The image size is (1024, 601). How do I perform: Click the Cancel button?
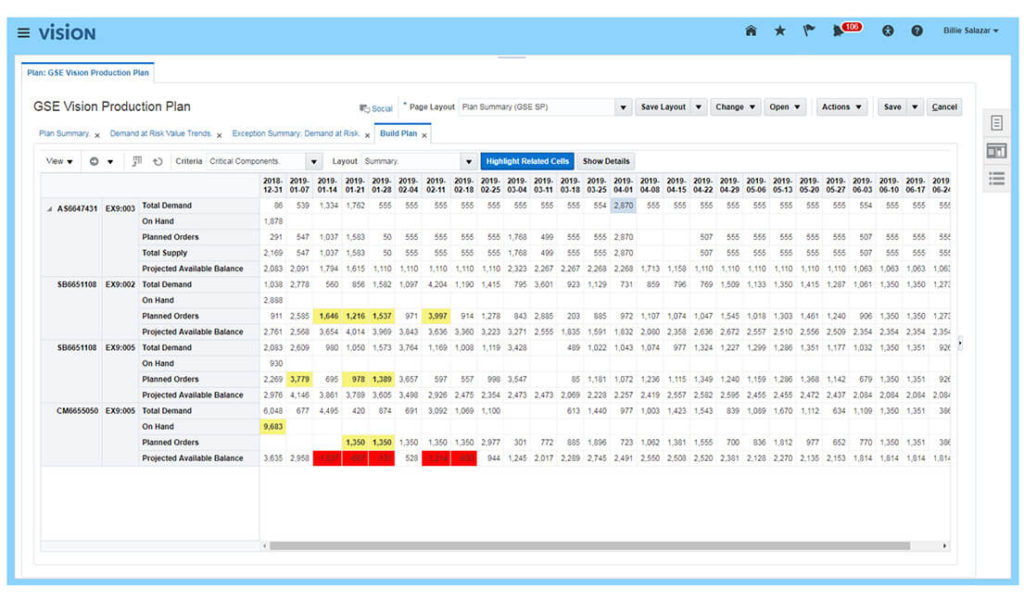pos(944,107)
